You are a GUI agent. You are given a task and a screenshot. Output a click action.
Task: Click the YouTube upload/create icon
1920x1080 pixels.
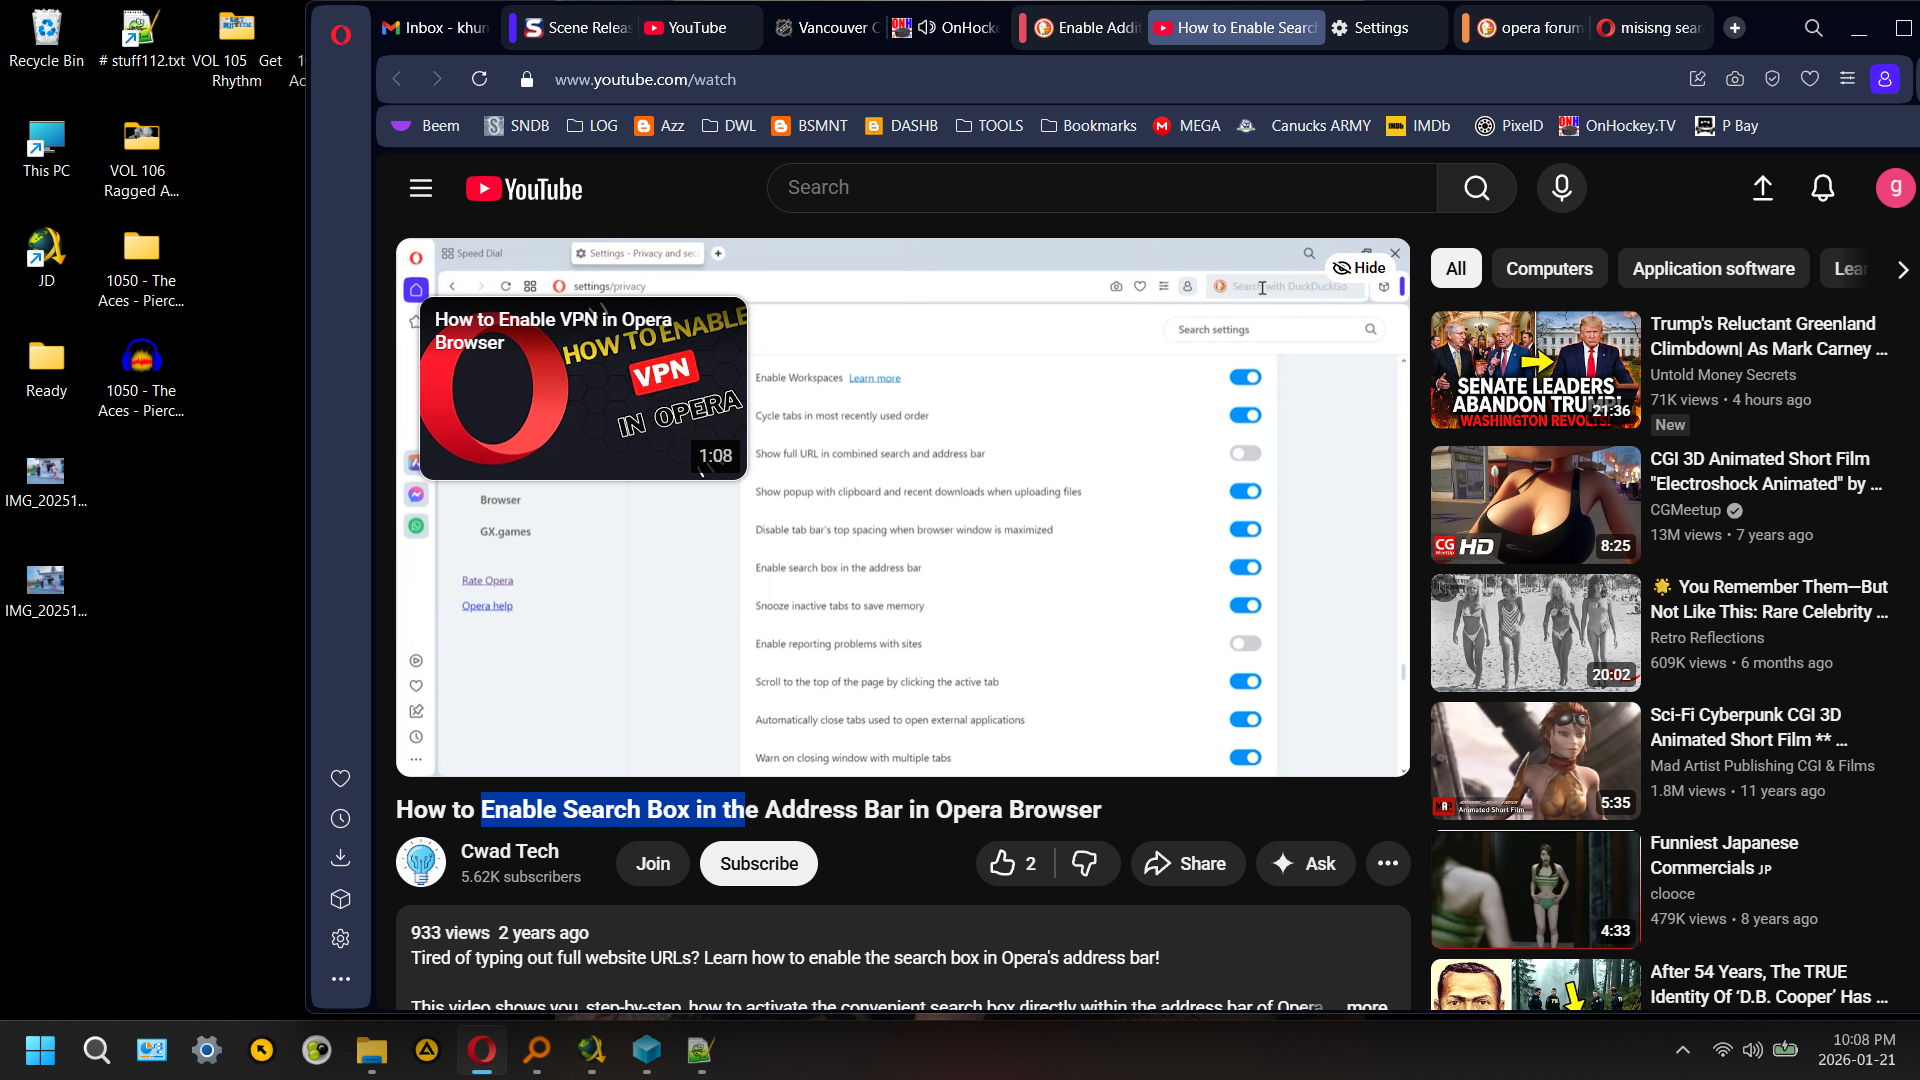1762,188
